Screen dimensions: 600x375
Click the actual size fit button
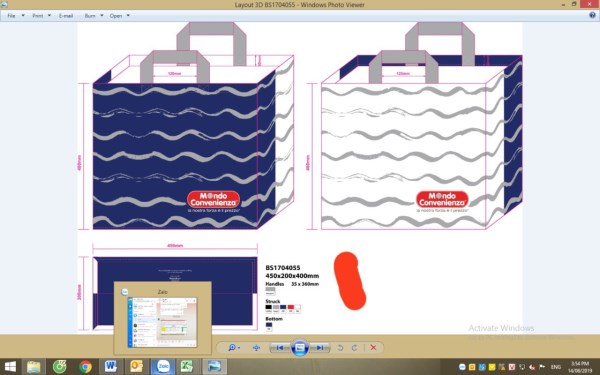(x=256, y=347)
